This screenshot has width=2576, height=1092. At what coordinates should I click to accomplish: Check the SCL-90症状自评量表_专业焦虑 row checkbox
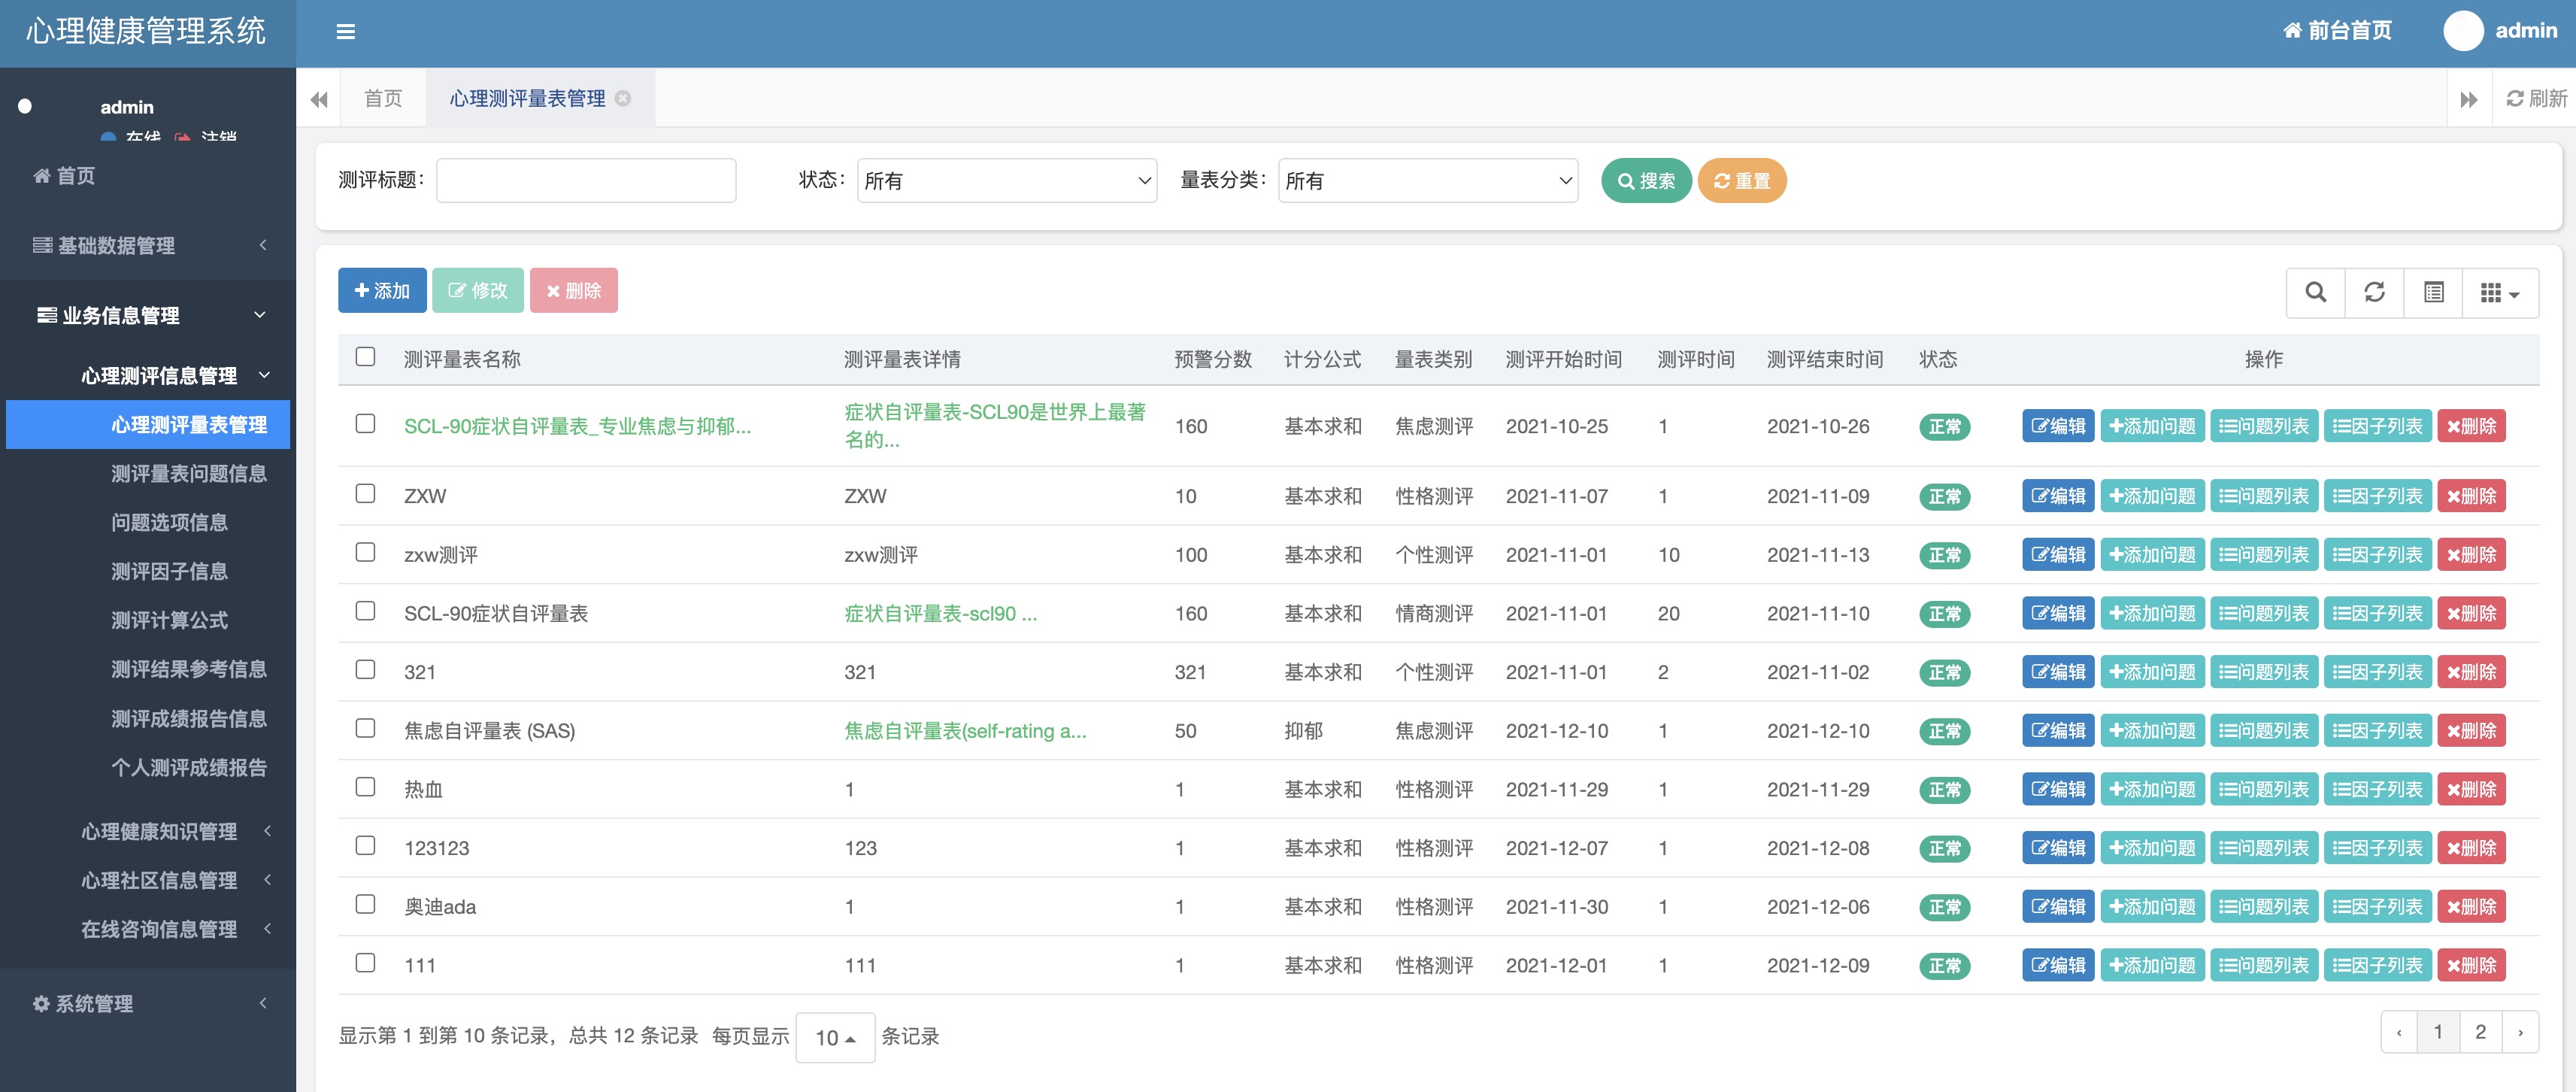point(366,424)
